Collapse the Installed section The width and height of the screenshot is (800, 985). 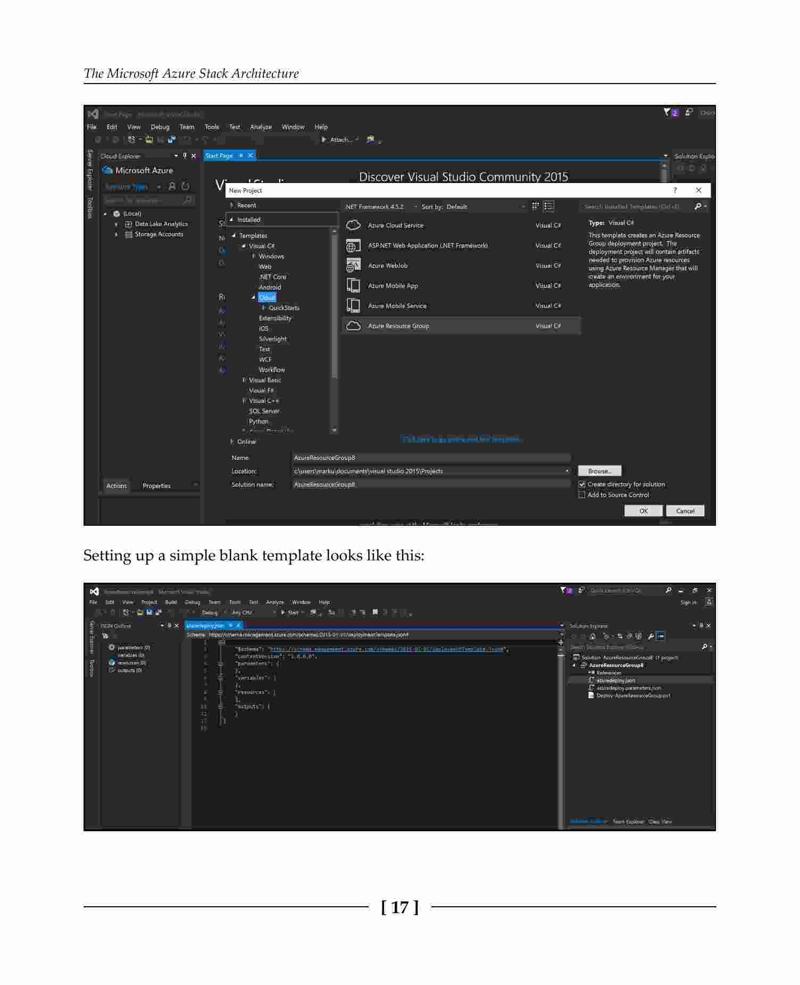232,220
